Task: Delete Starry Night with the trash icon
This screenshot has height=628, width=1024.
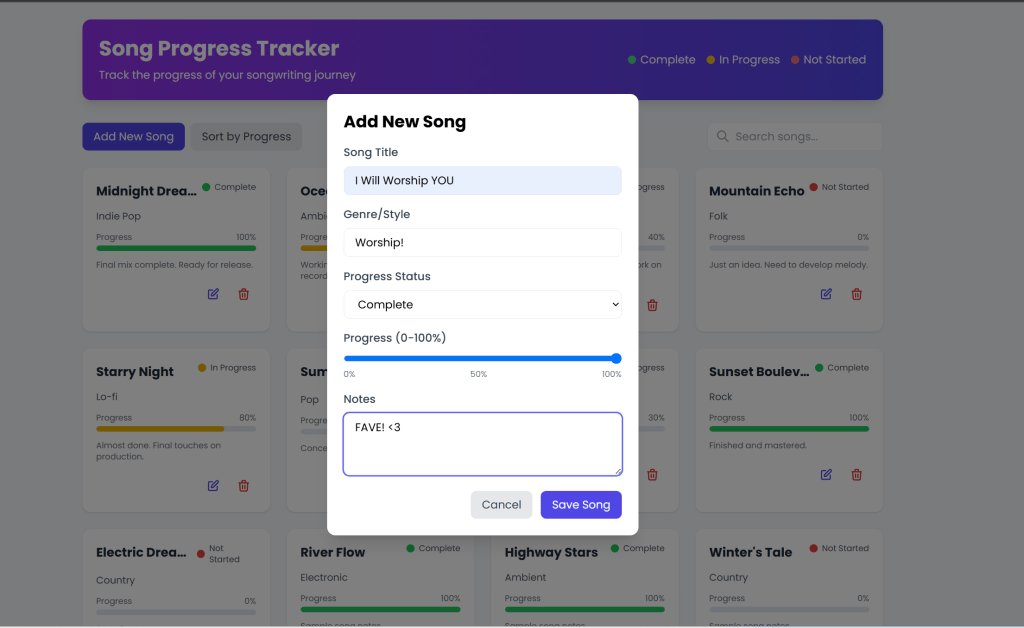Action: [x=243, y=485]
